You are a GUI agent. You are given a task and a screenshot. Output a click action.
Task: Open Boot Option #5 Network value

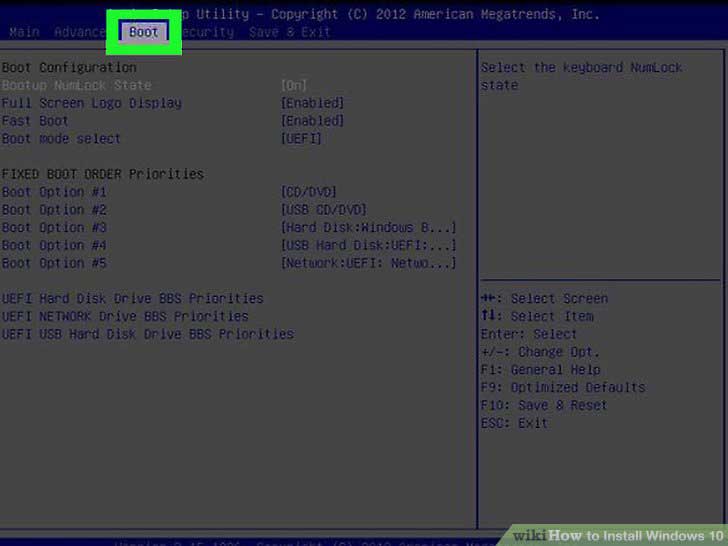pyautogui.click(x=368, y=263)
